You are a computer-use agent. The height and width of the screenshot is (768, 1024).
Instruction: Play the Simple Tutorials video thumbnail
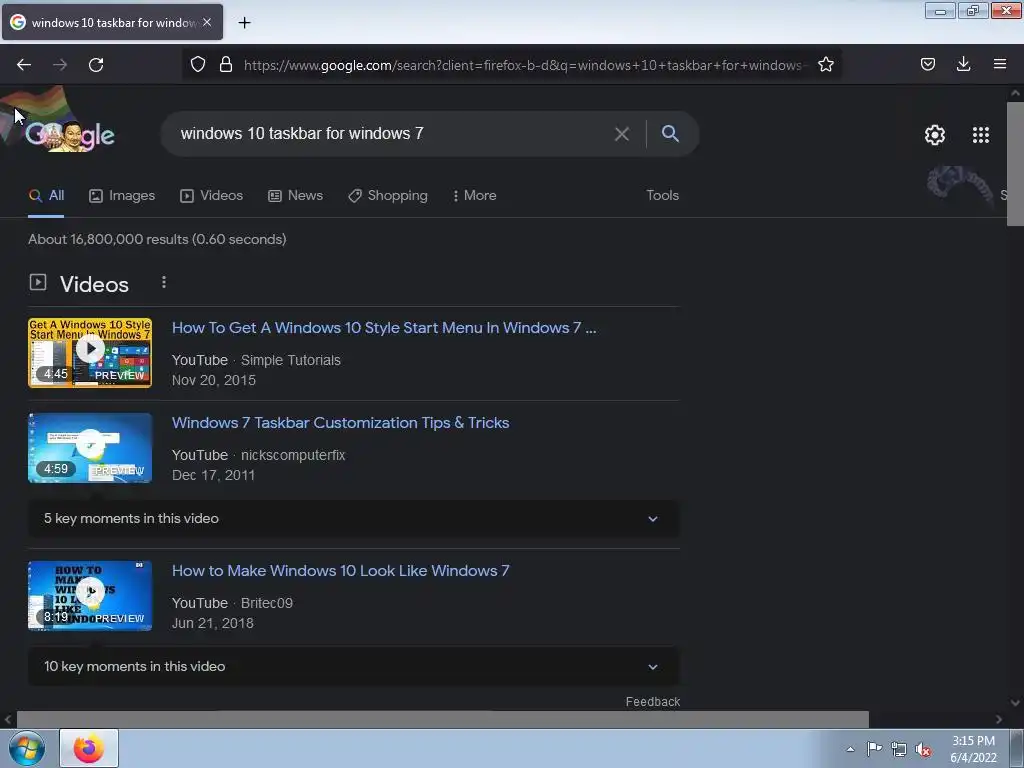(90, 353)
